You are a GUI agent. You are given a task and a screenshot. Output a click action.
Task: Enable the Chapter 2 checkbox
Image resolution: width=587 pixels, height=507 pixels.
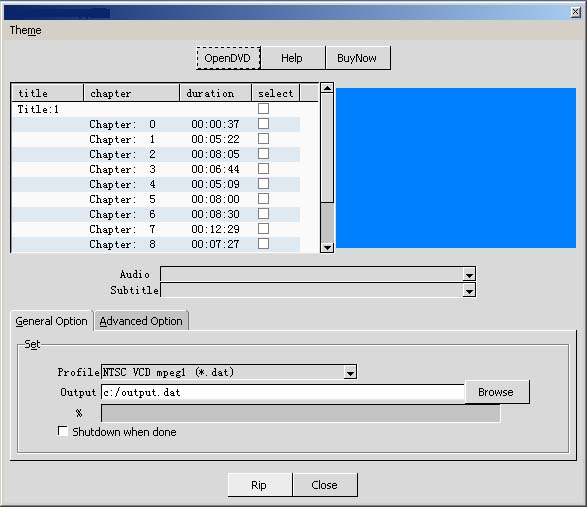tap(263, 154)
